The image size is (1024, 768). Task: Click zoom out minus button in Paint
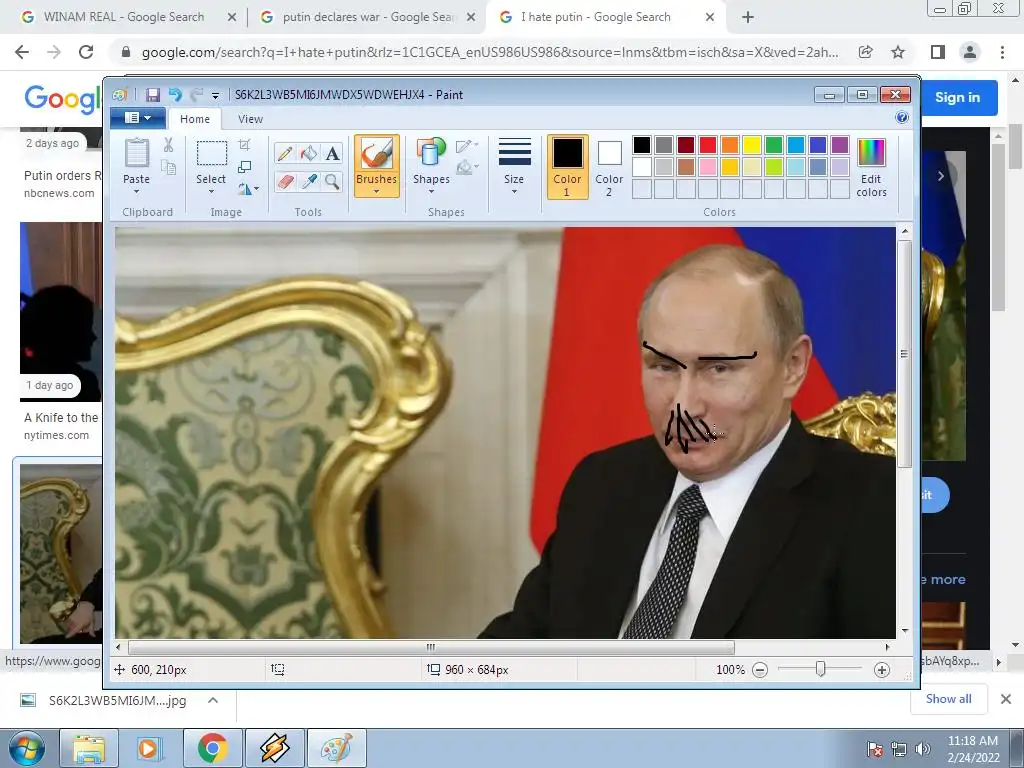click(760, 670)
